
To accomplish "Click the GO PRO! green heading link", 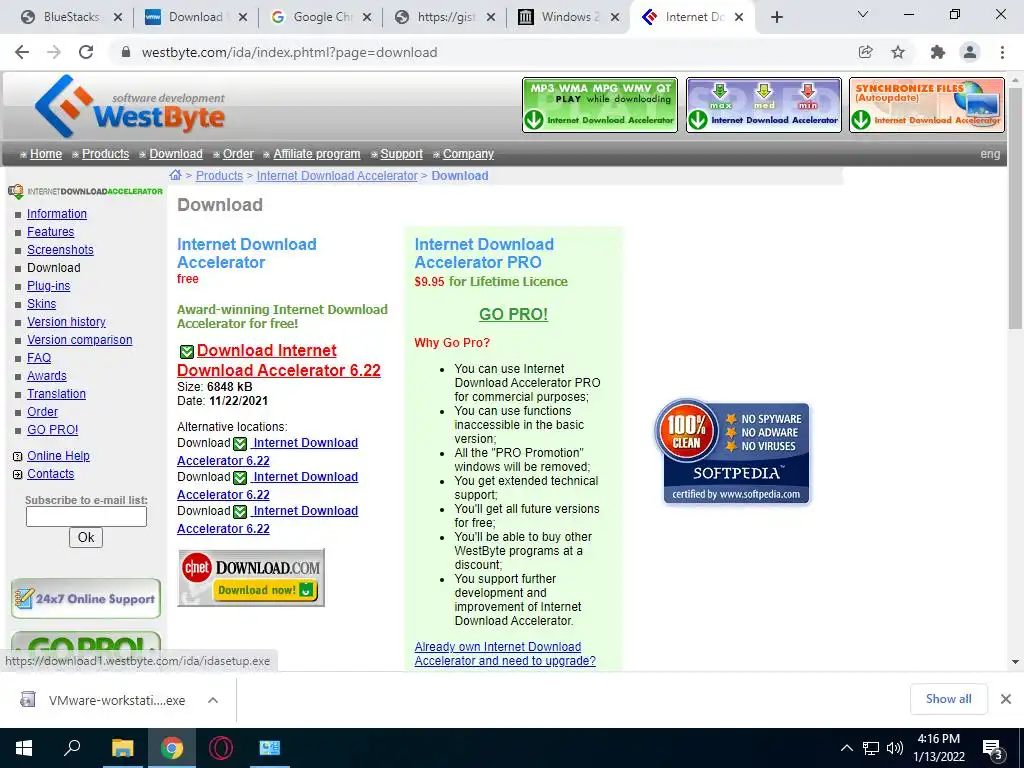I will pyautogui.click(x=513, y=314).
